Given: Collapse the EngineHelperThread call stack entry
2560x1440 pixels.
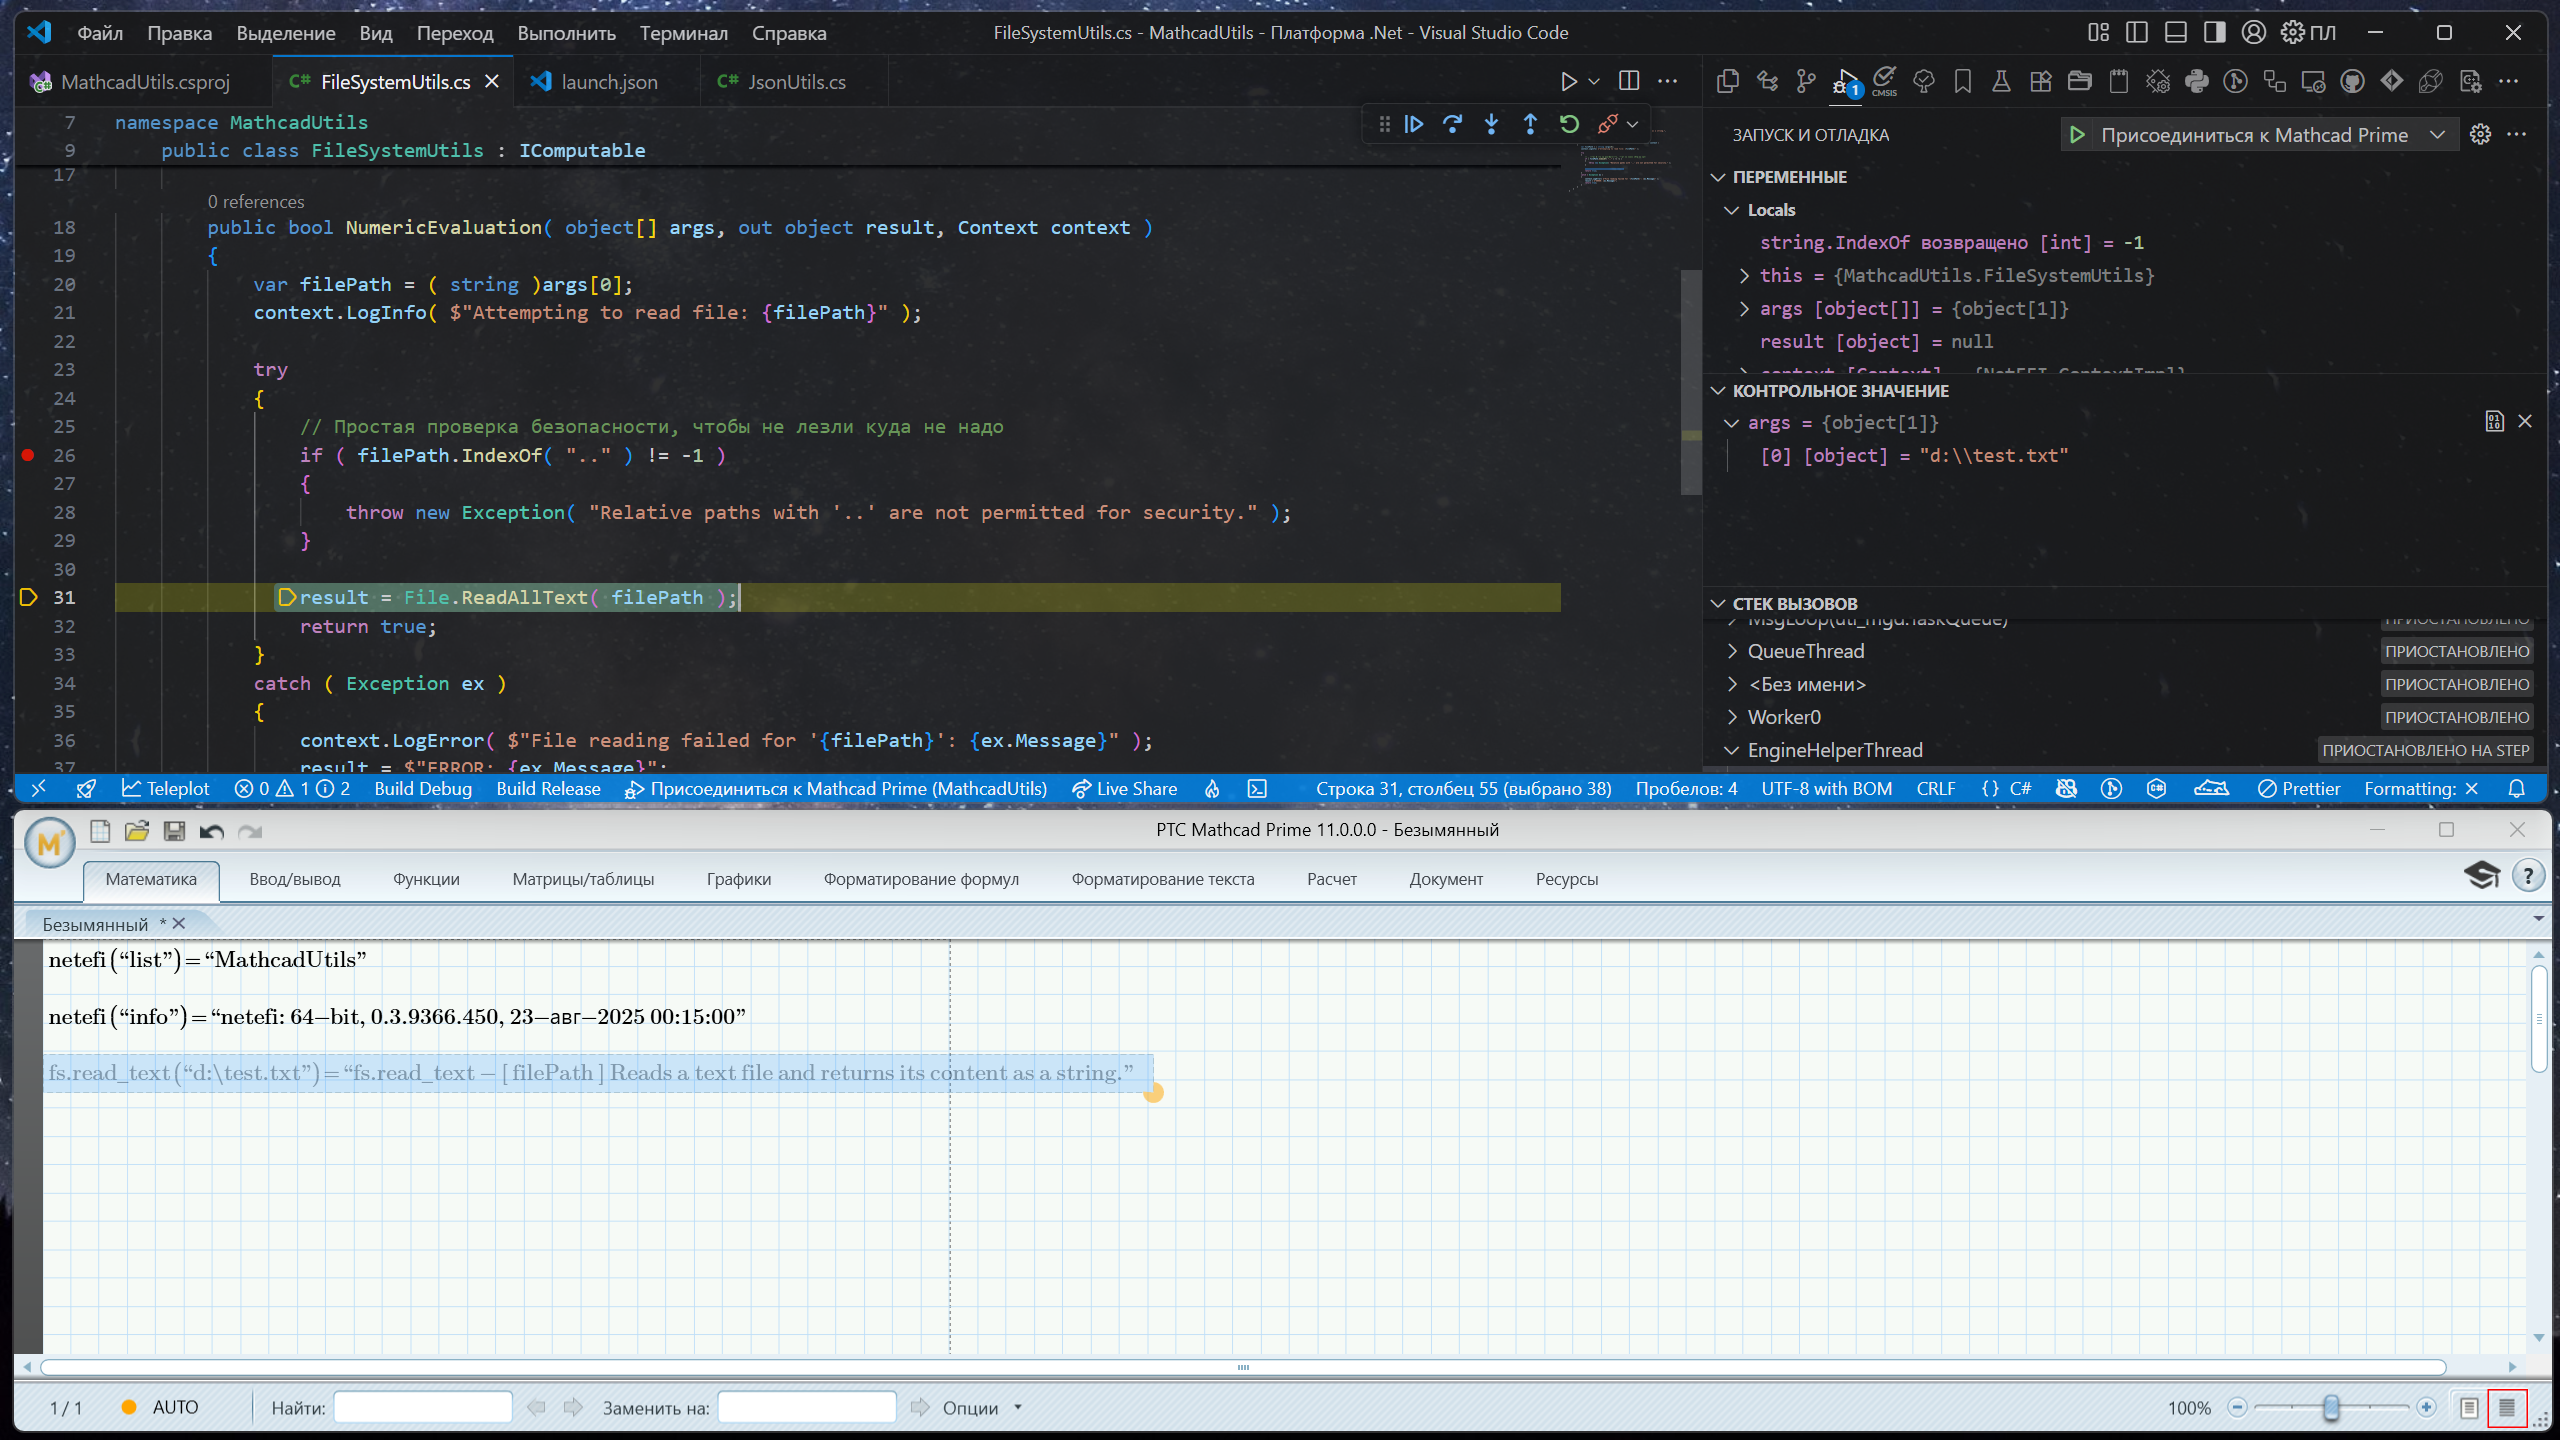Looking at the screenshot, I should pos(1732,750).
